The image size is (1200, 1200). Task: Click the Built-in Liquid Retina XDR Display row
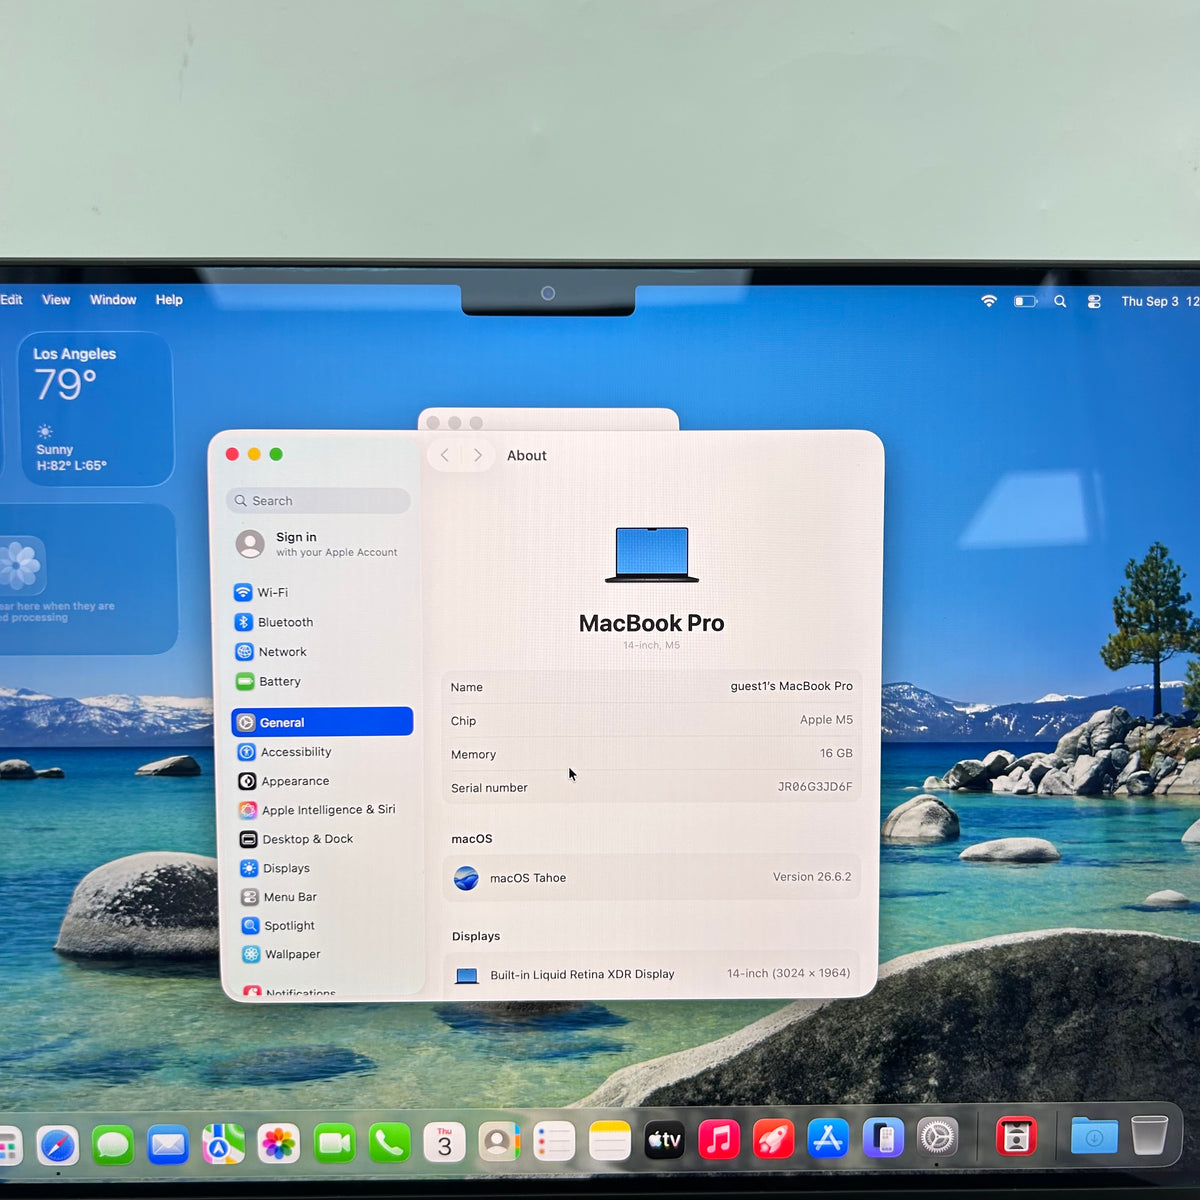[x=651, y=974]
